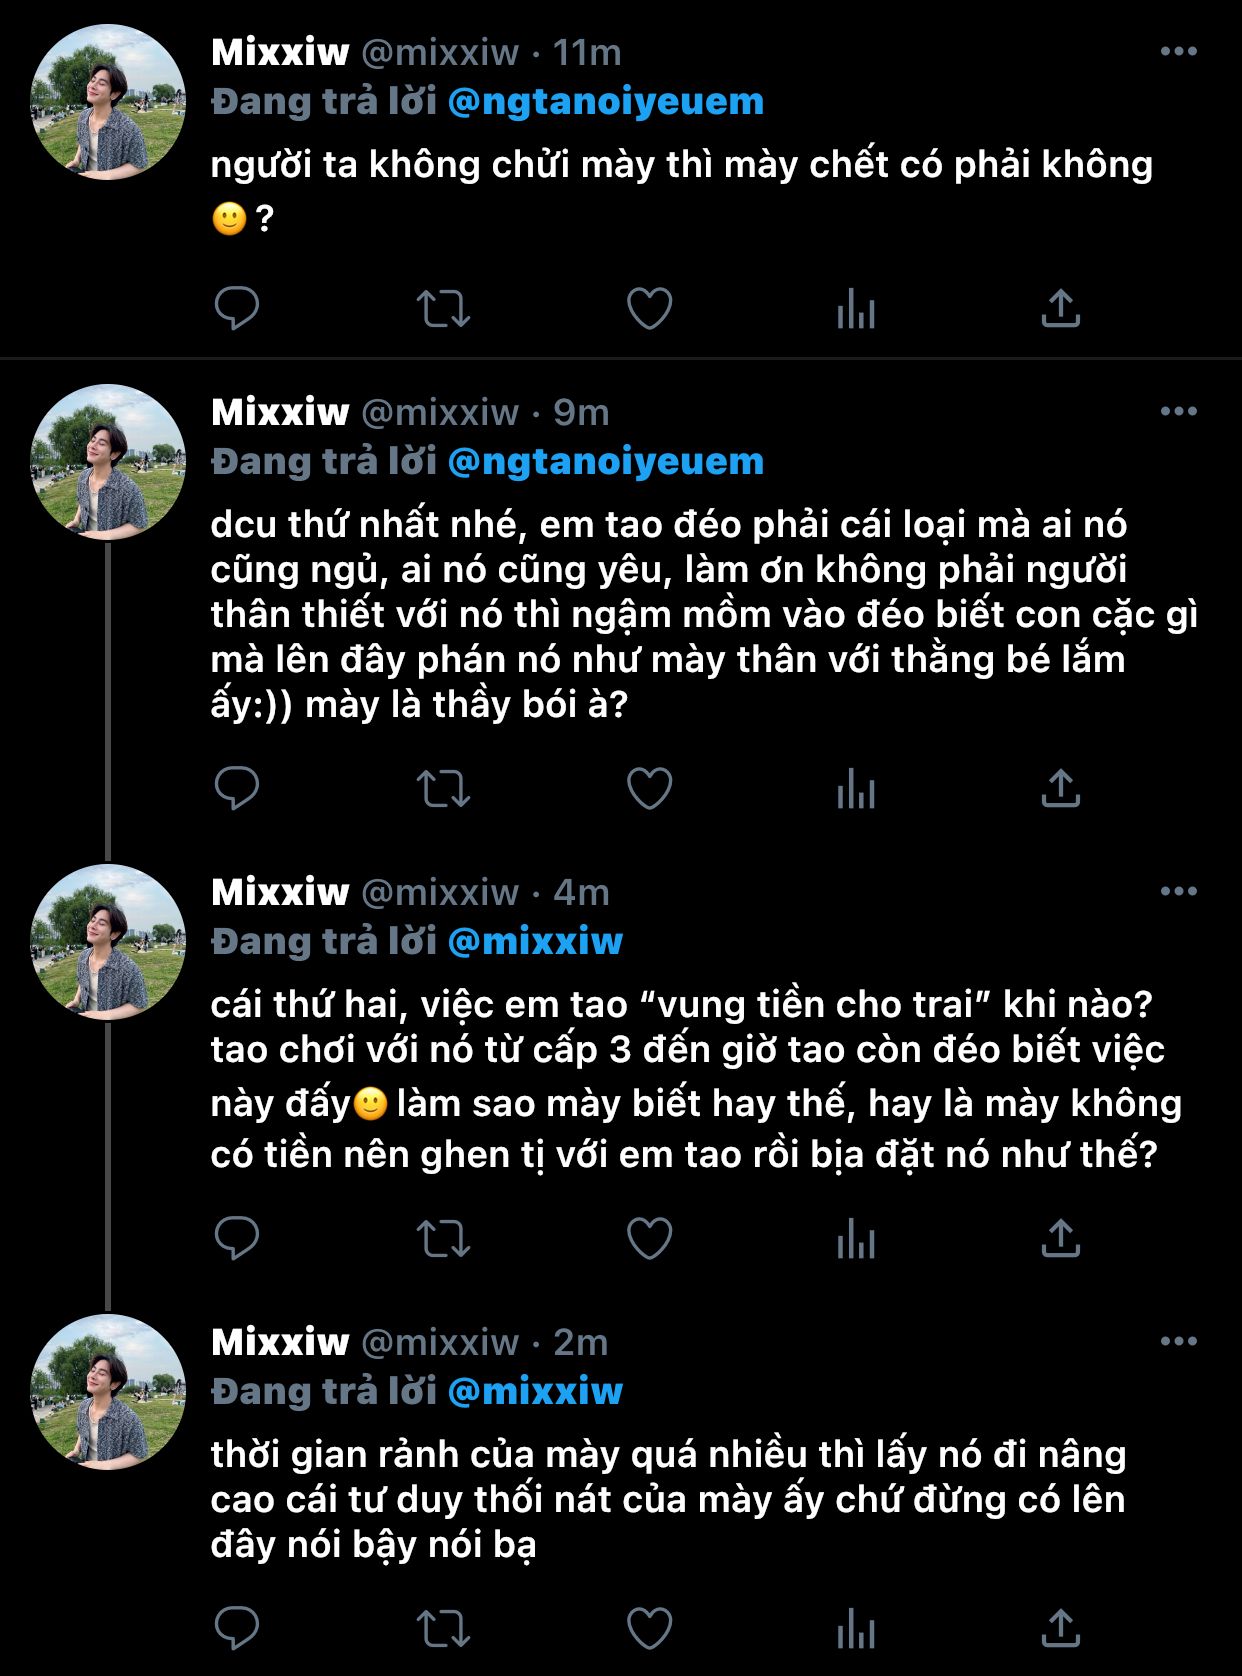Retweet the 2m tweet

[x=443, y=1629]
